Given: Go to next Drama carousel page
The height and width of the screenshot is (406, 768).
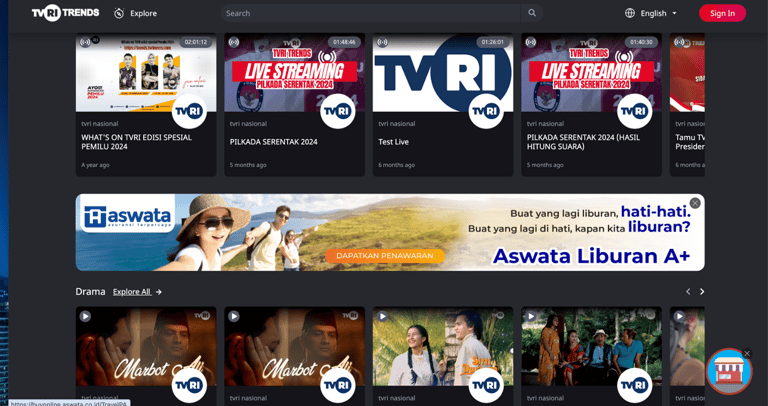Looking at the screenshot, I should coord(702,292).
